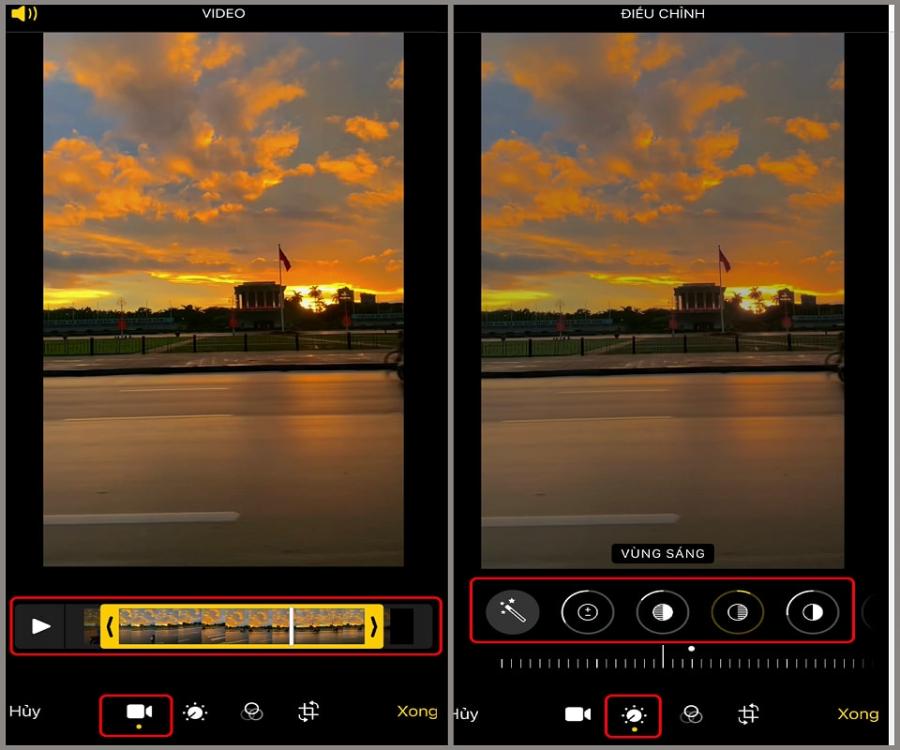Click right trim handle of timeline
The width and height of the screenshot is (900, 750).
pos(374,626)
